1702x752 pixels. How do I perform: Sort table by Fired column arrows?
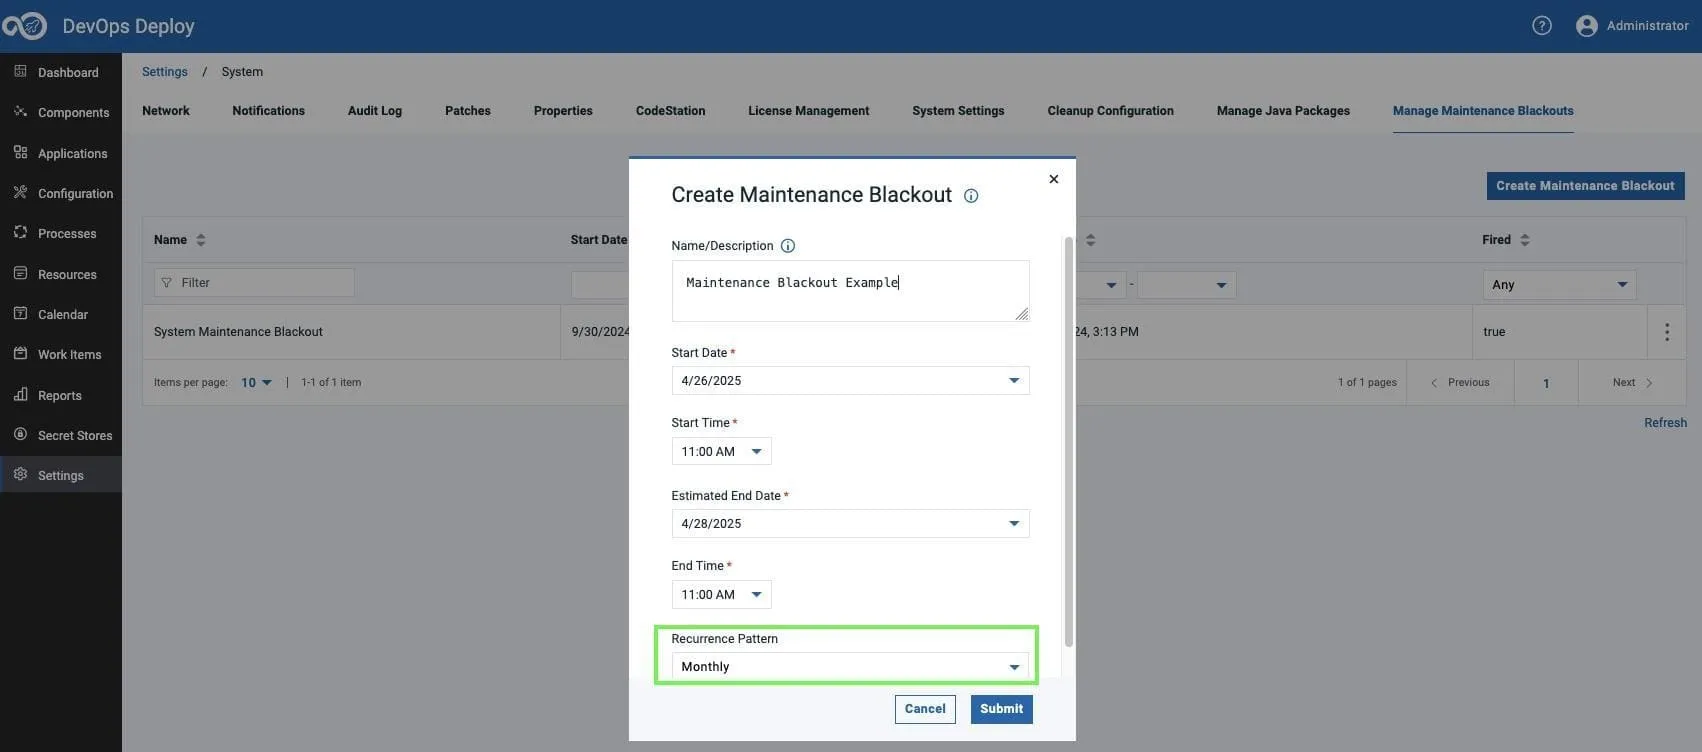click(x=1525, y=240)
